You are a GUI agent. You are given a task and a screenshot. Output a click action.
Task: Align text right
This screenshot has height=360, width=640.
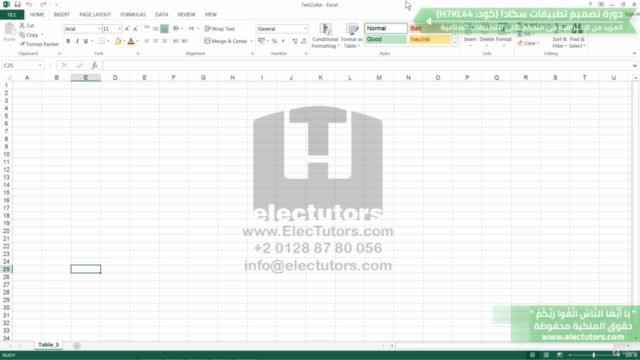click(164, 41)
